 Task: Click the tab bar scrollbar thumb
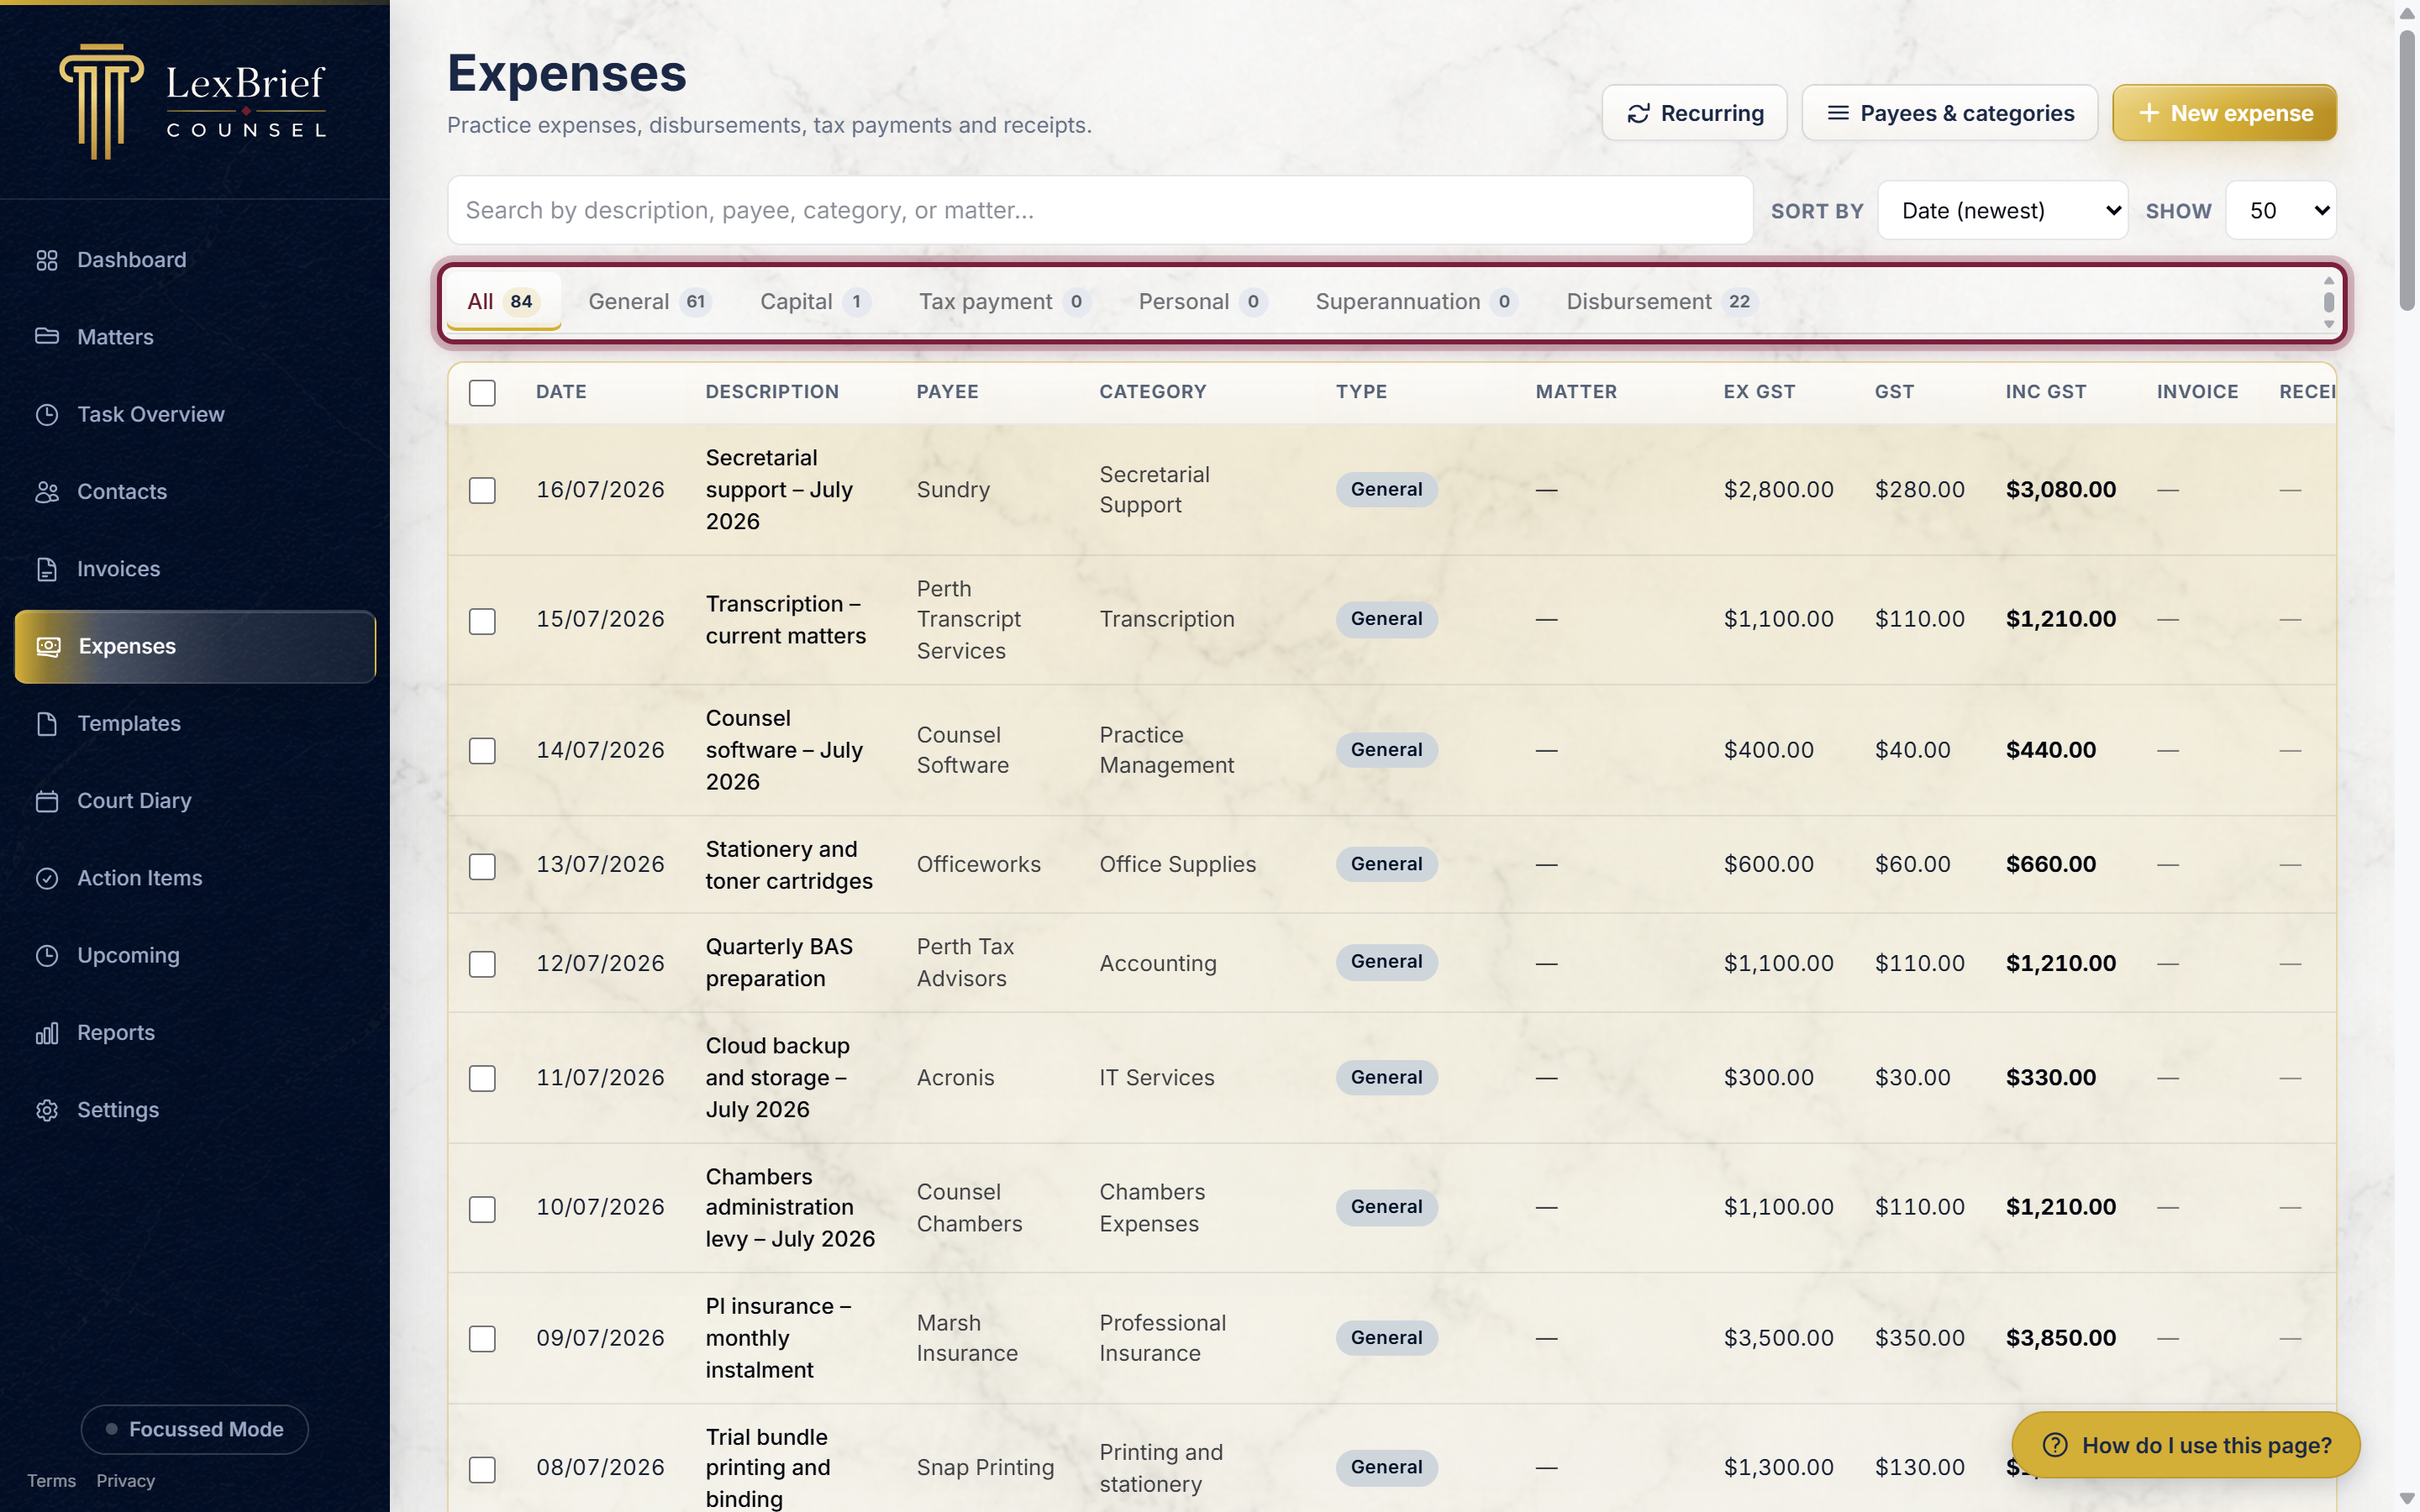coord(2328,302)
